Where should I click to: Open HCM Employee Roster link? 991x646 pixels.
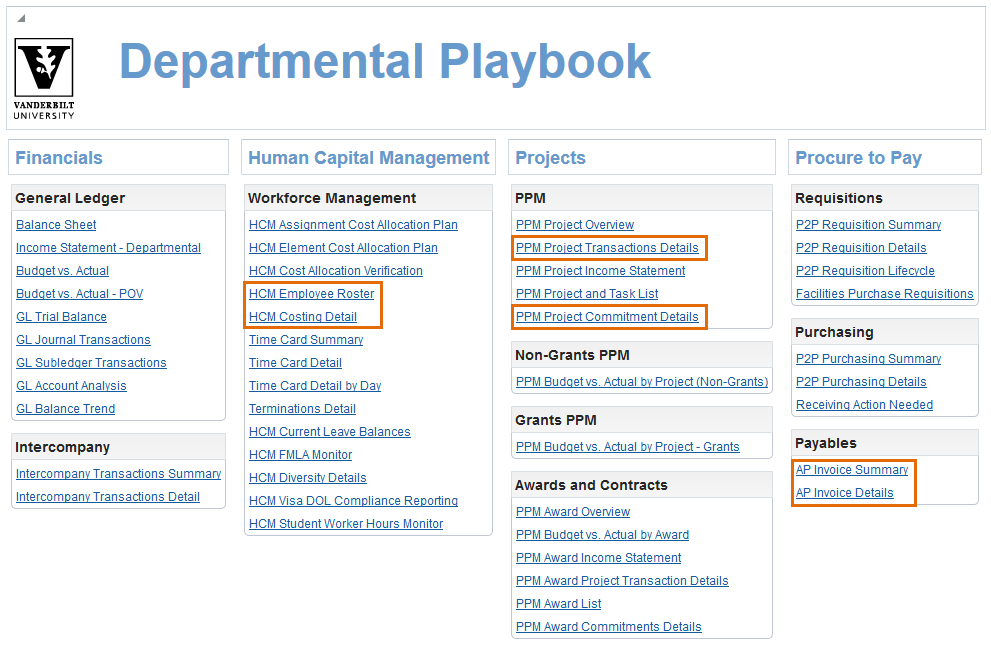(311, 294)
